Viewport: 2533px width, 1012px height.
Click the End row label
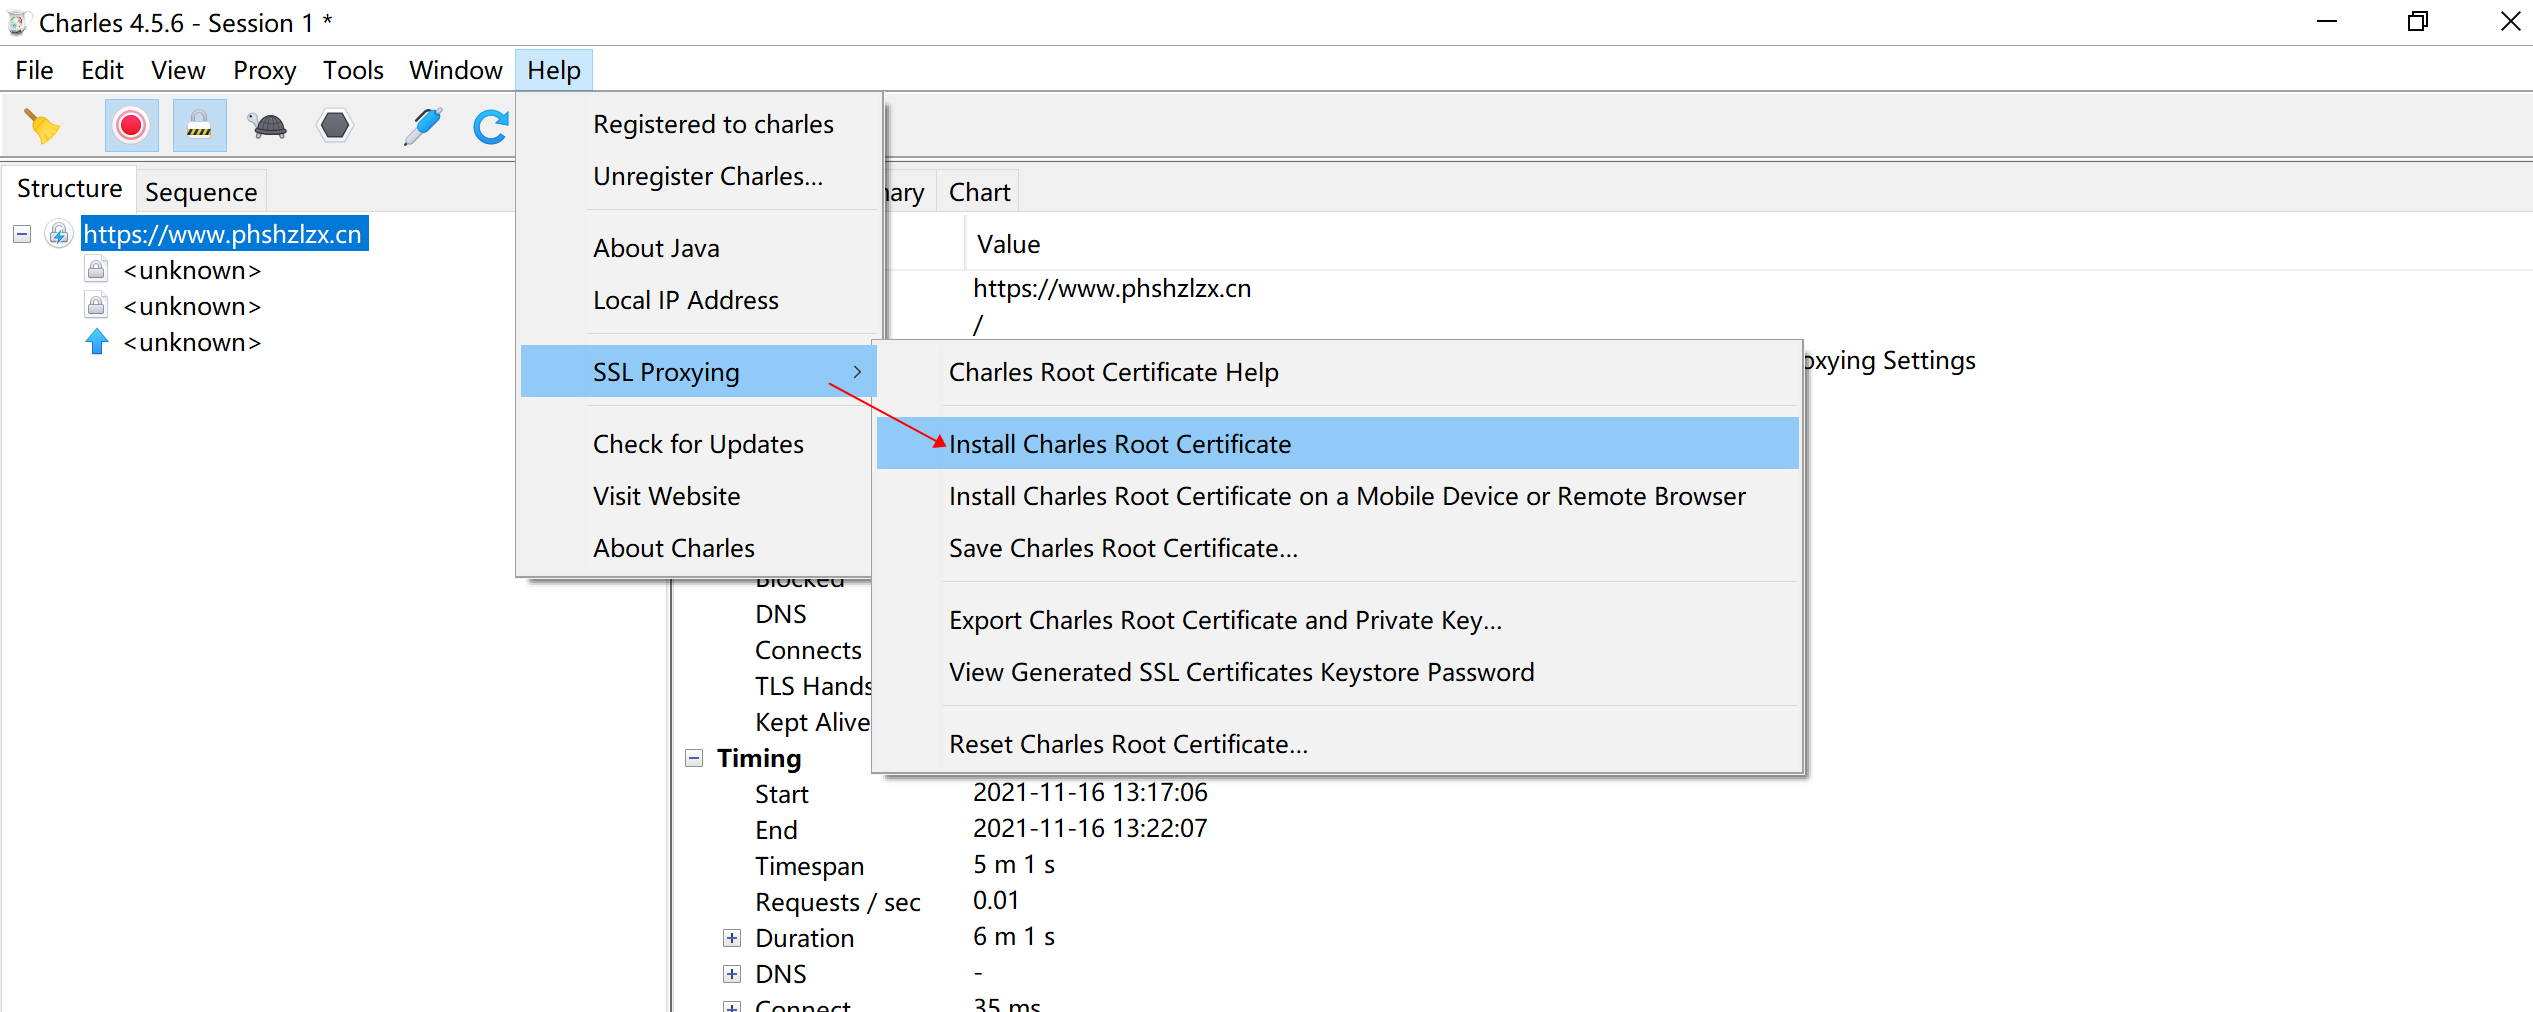coord(776,831)
